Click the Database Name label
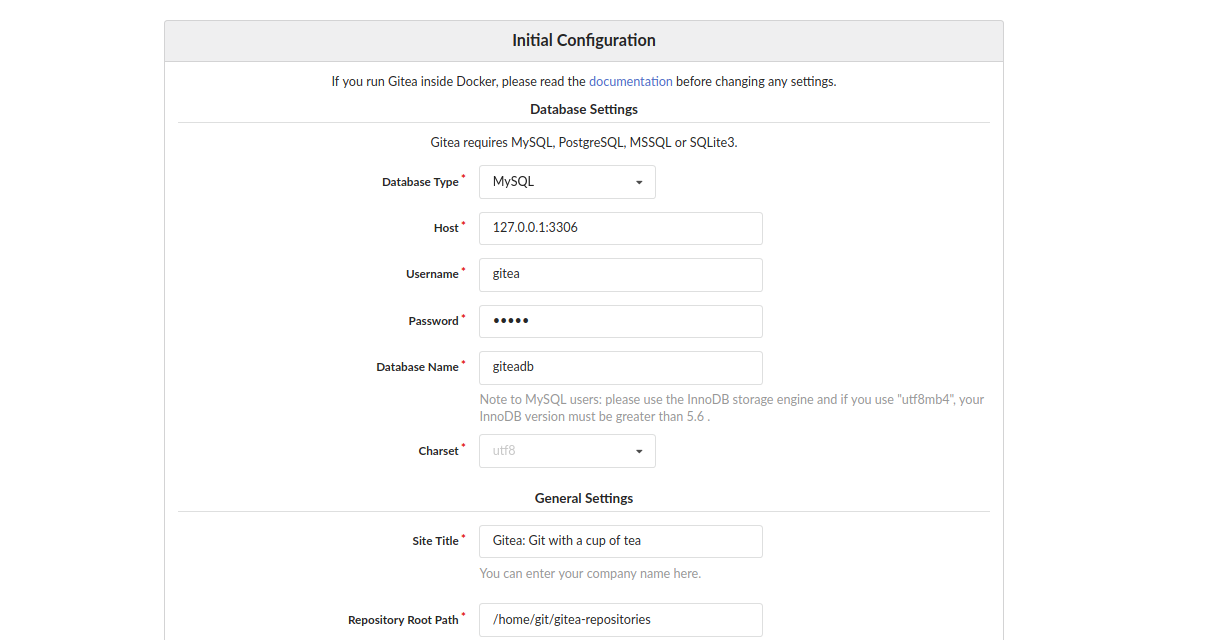 point(417,367)
